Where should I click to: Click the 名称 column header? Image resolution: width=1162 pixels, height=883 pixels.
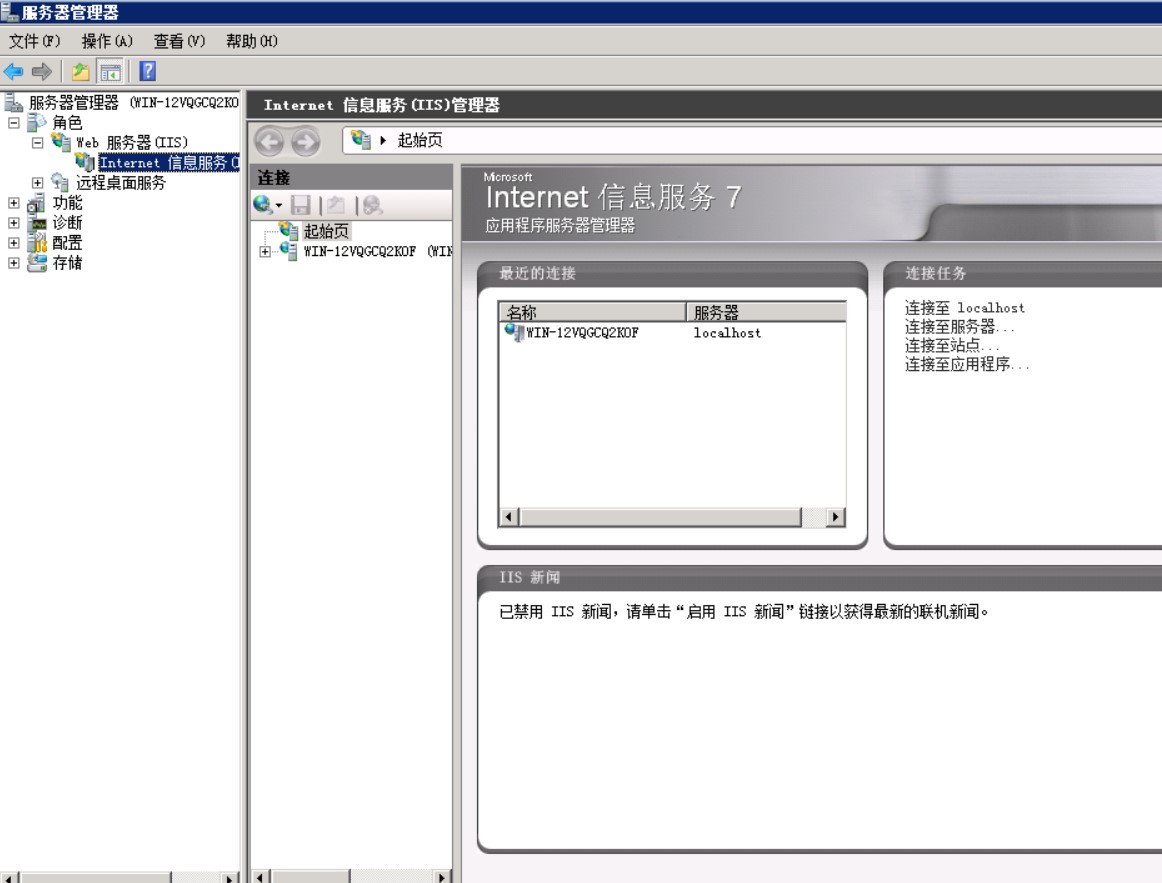pyautogui.click(x=593, y=312)
